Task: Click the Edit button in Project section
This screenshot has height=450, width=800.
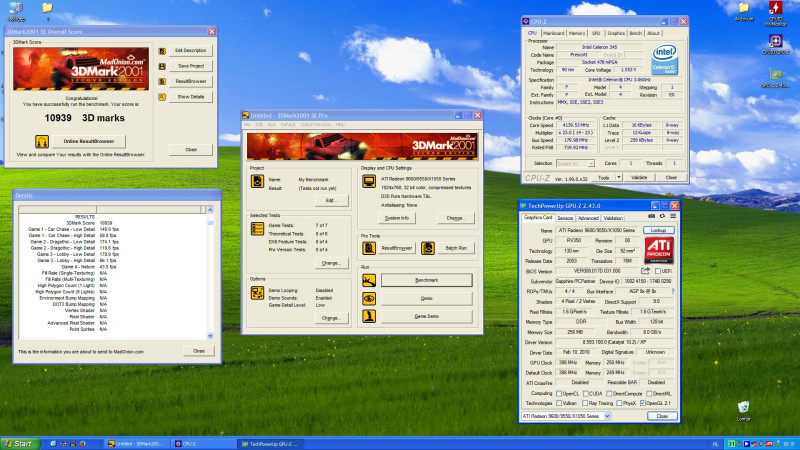Action: point(331,201)
